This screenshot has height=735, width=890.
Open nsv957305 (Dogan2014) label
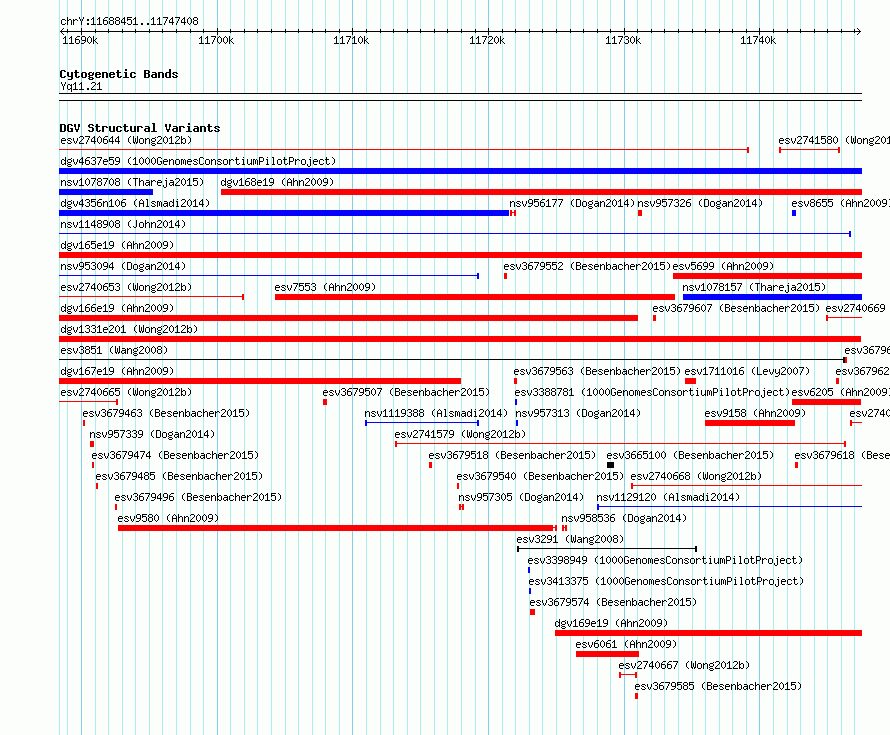point(521,497)
